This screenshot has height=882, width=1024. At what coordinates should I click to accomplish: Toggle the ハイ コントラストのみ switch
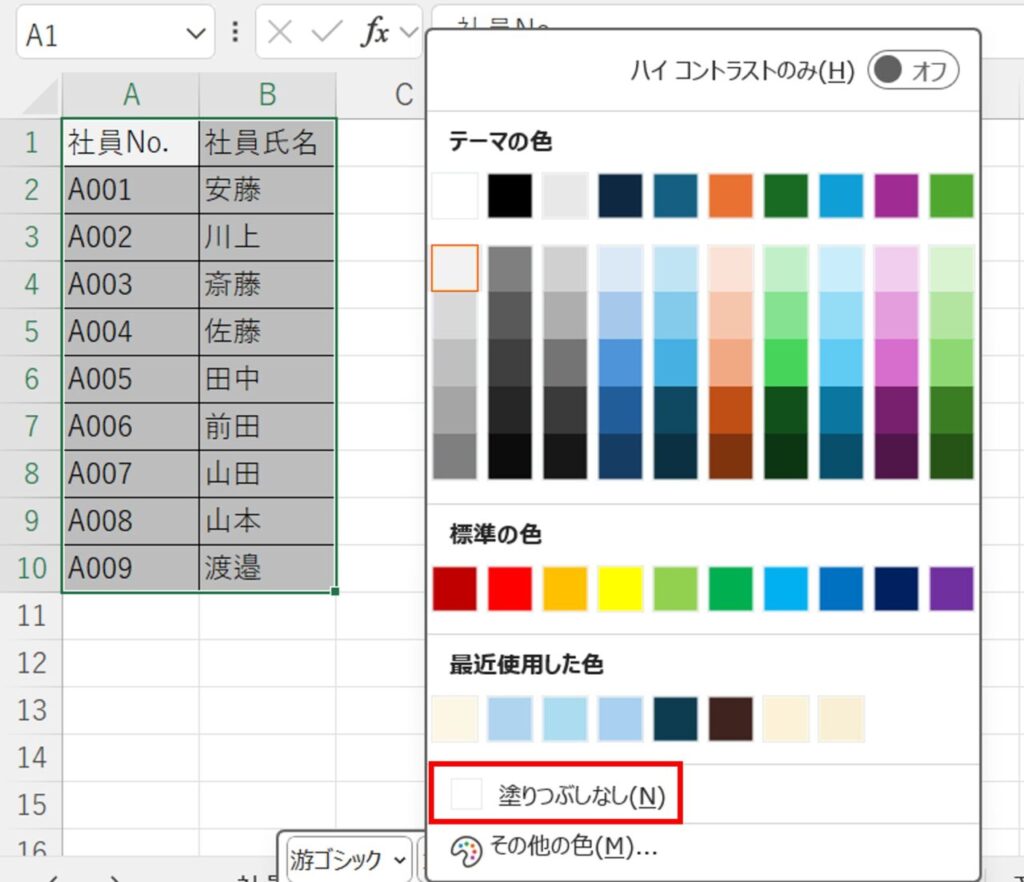(x=913, y=70)
